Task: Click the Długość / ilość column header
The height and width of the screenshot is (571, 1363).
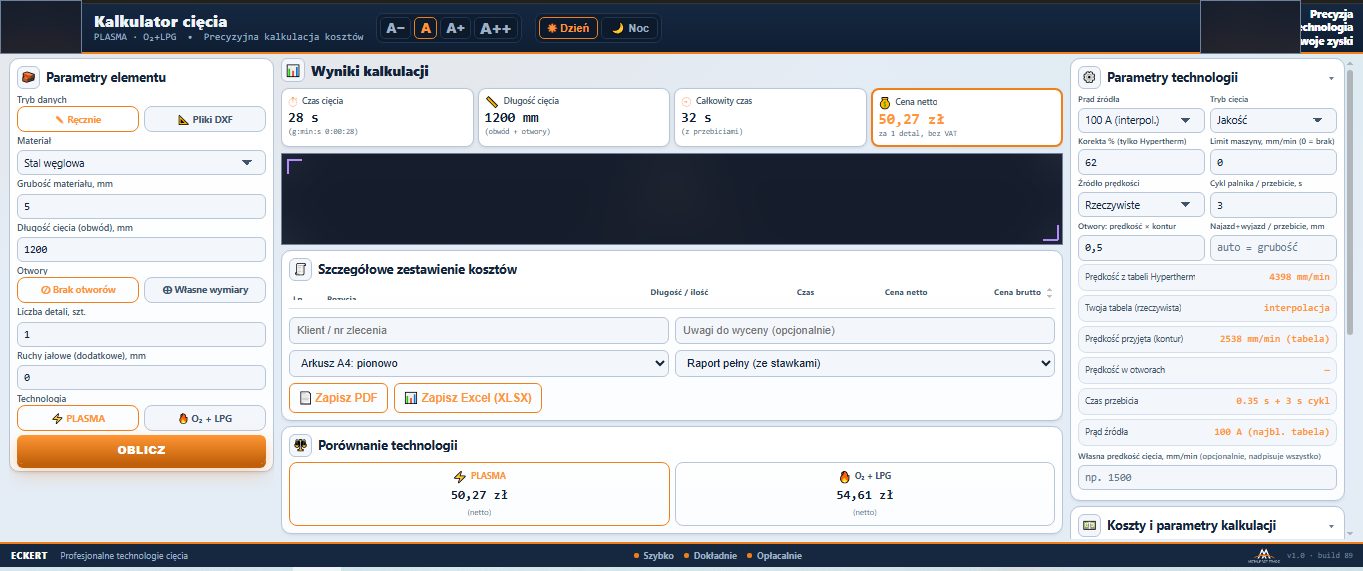Action: pyautogui.click(x=679, y=292)
